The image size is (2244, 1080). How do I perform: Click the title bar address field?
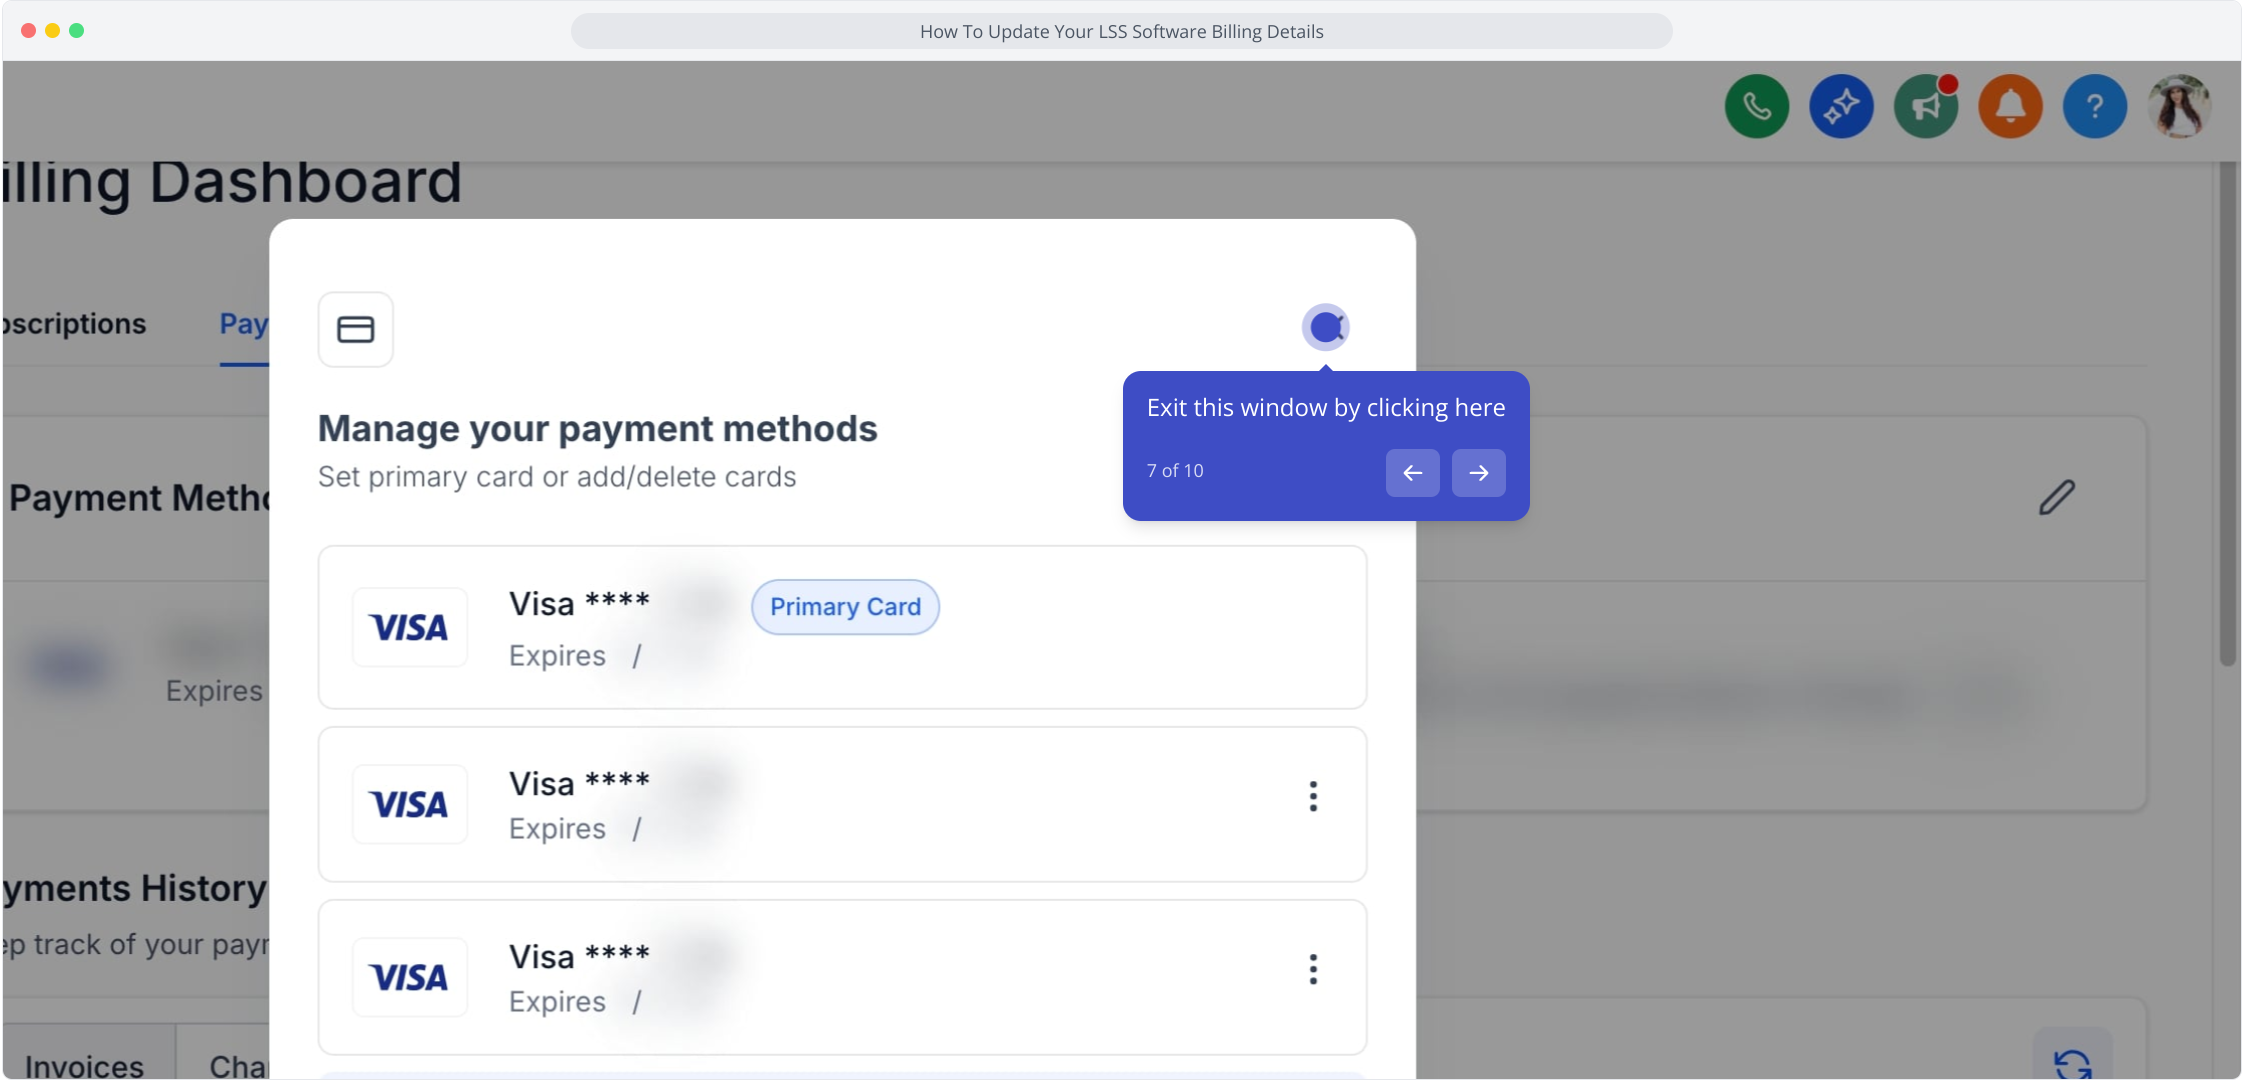[1121, 31]
